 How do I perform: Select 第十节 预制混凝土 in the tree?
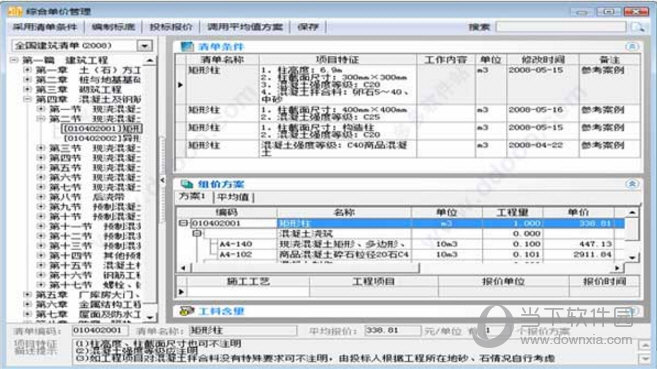point(95,217)
